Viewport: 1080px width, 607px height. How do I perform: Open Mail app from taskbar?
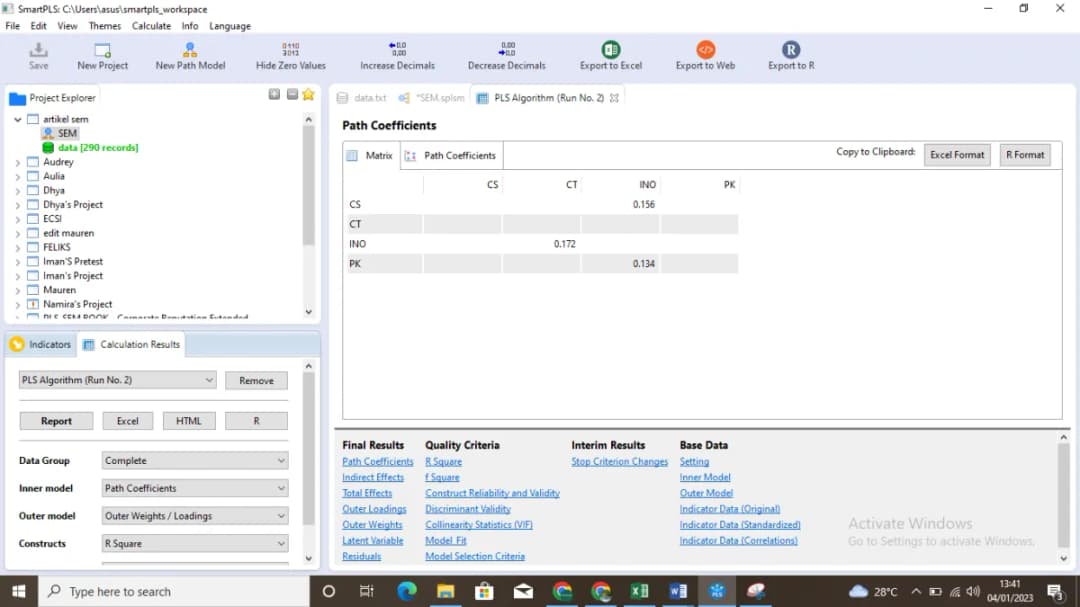pyautogui.click(x=523, y=591)
